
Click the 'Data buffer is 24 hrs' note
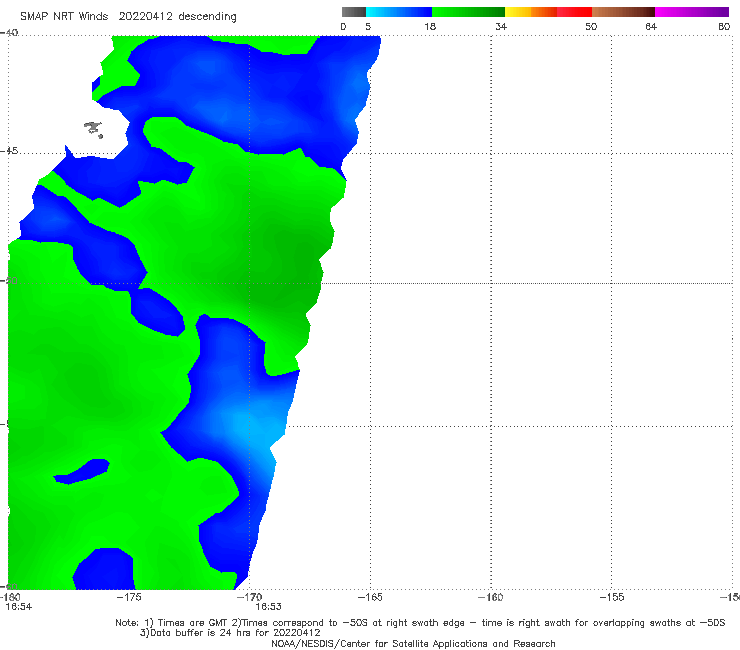point(230,633)
